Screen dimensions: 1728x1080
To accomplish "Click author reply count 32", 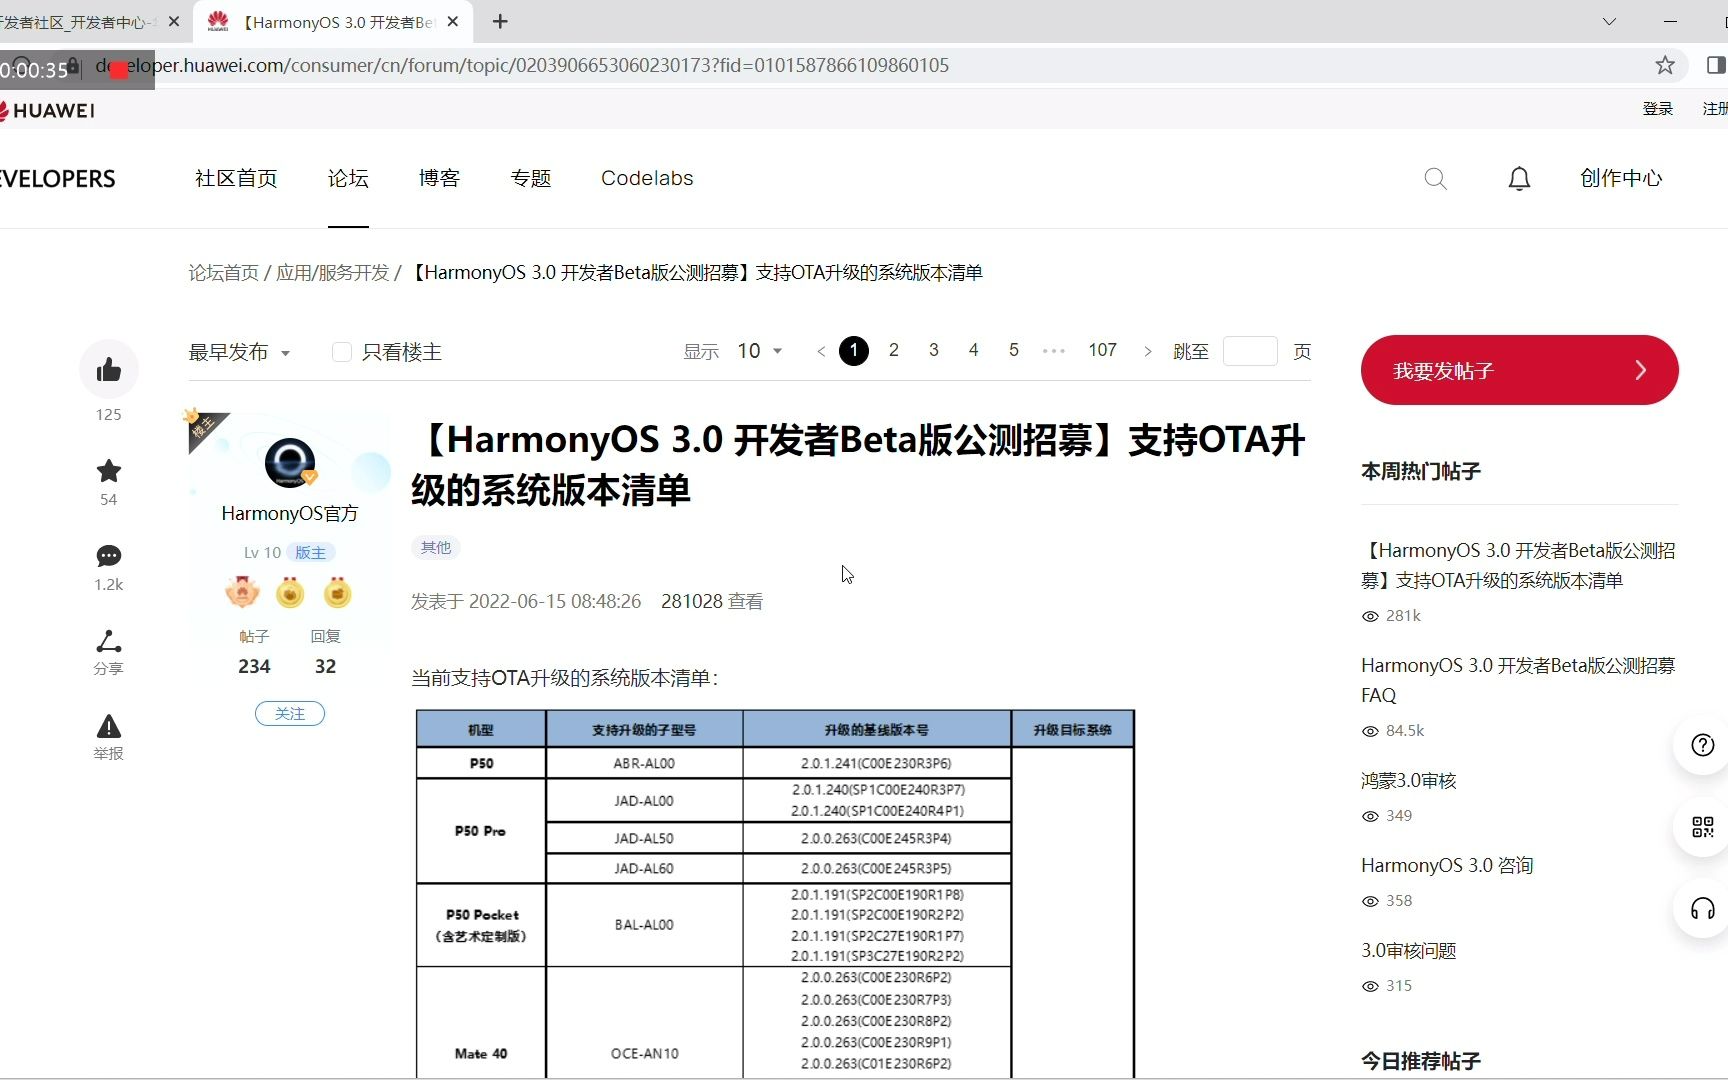I will click(x=325, y=666).
